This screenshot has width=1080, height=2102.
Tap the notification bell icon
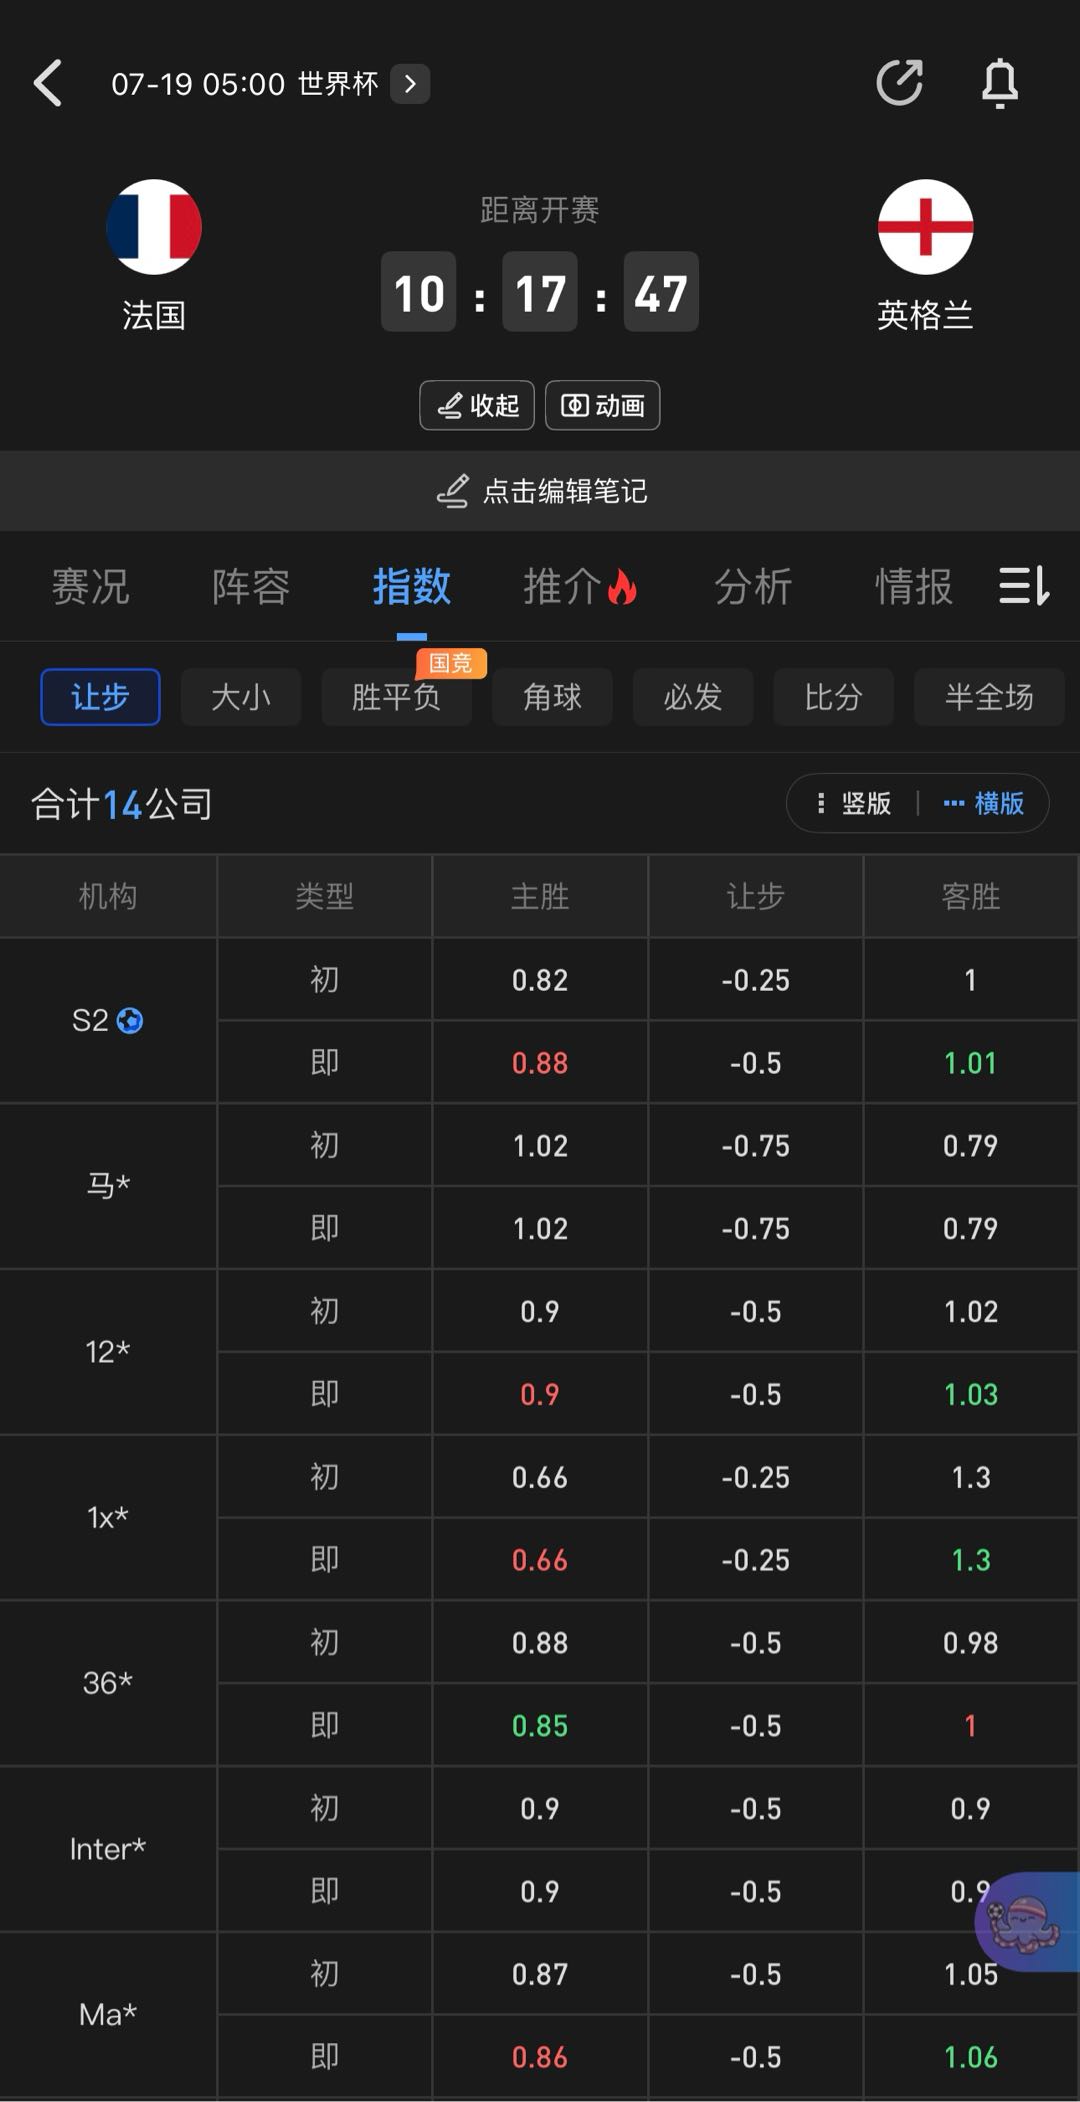[x=999, y=83]
